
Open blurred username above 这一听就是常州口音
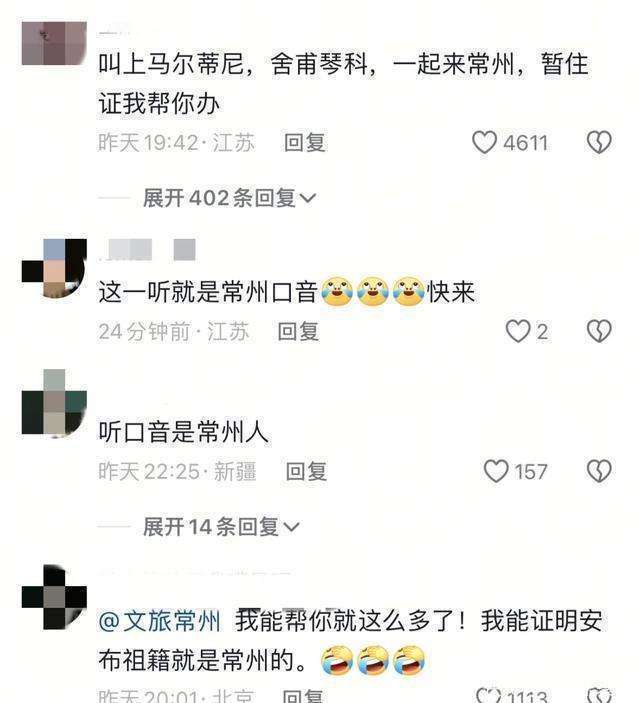point(148,249)
